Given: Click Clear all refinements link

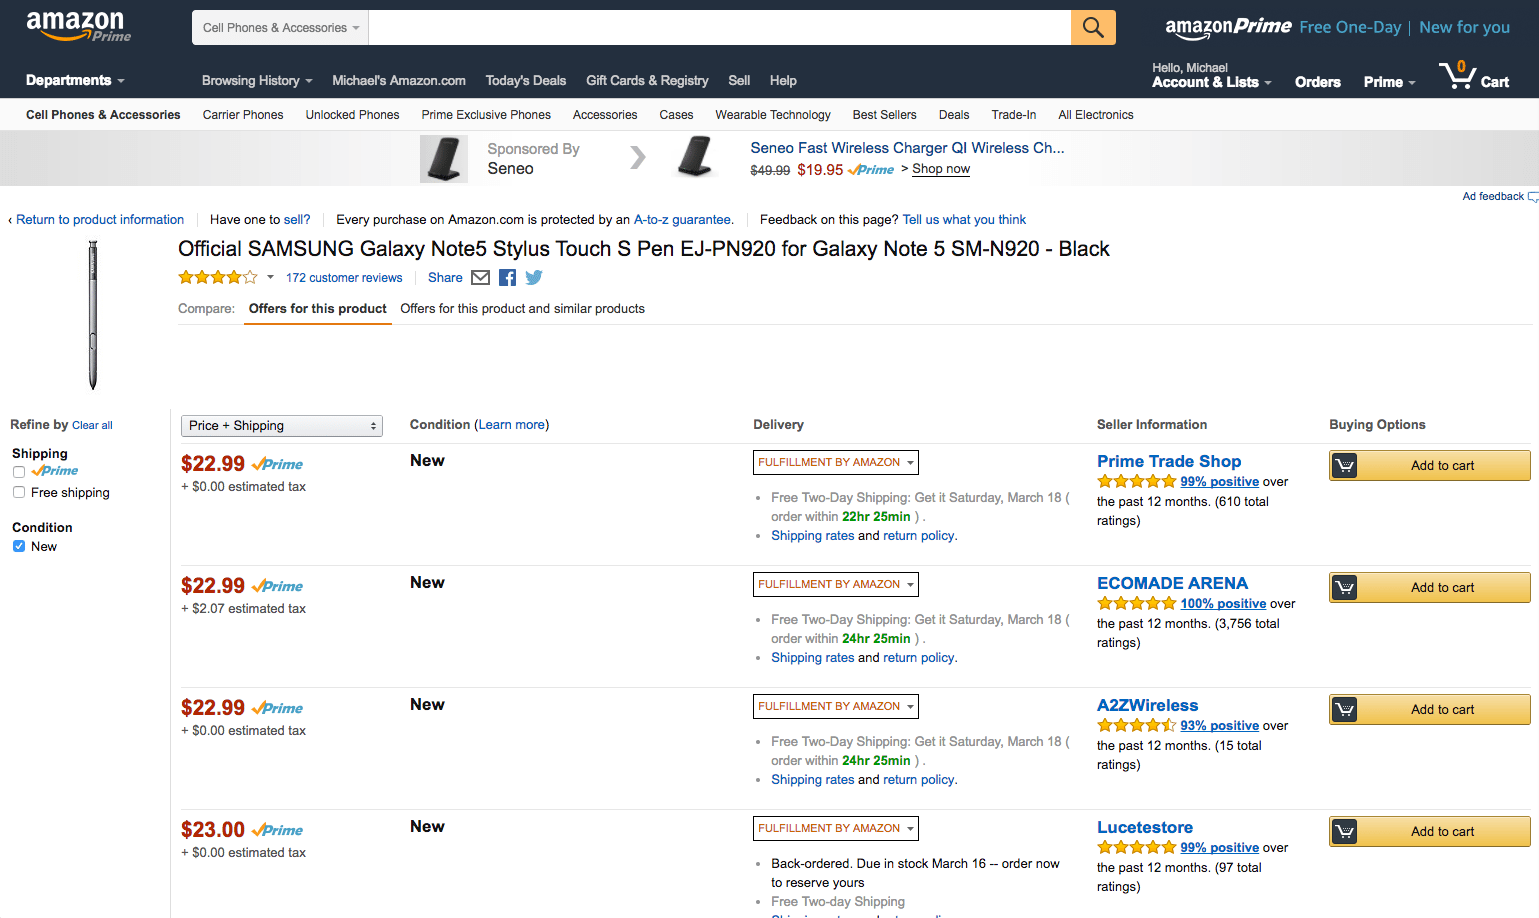Looking at the screenshot, I should 92,425.
